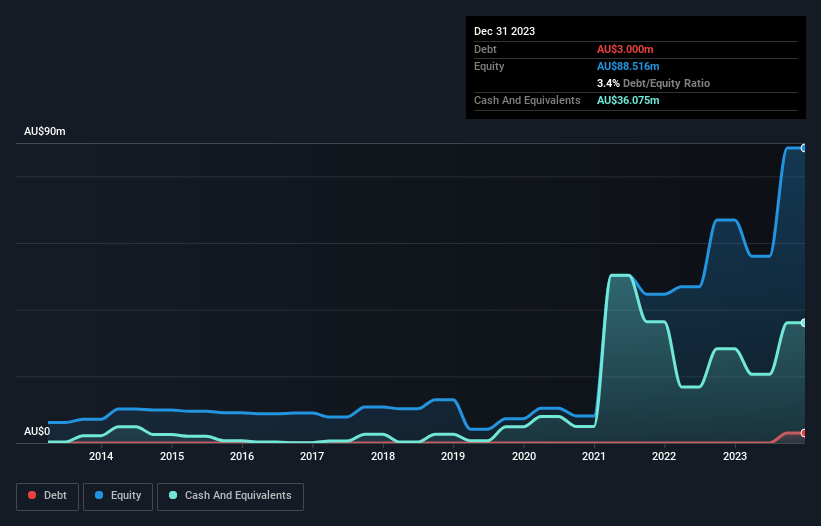
Task: Click the 2022 x-axis label
Action: point(664,456)
